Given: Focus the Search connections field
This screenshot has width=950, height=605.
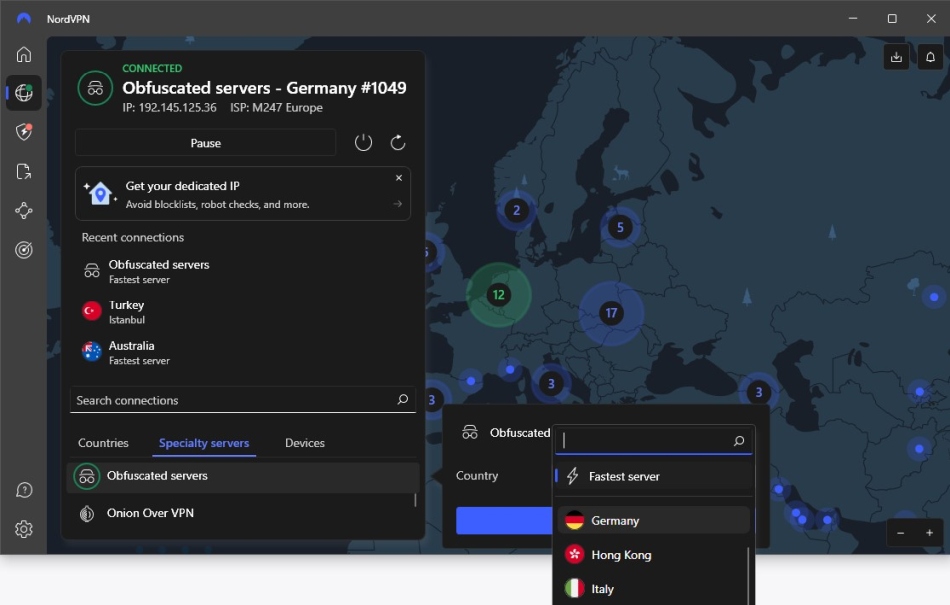Looking at the screenshot, I should [x=242, y=400].
